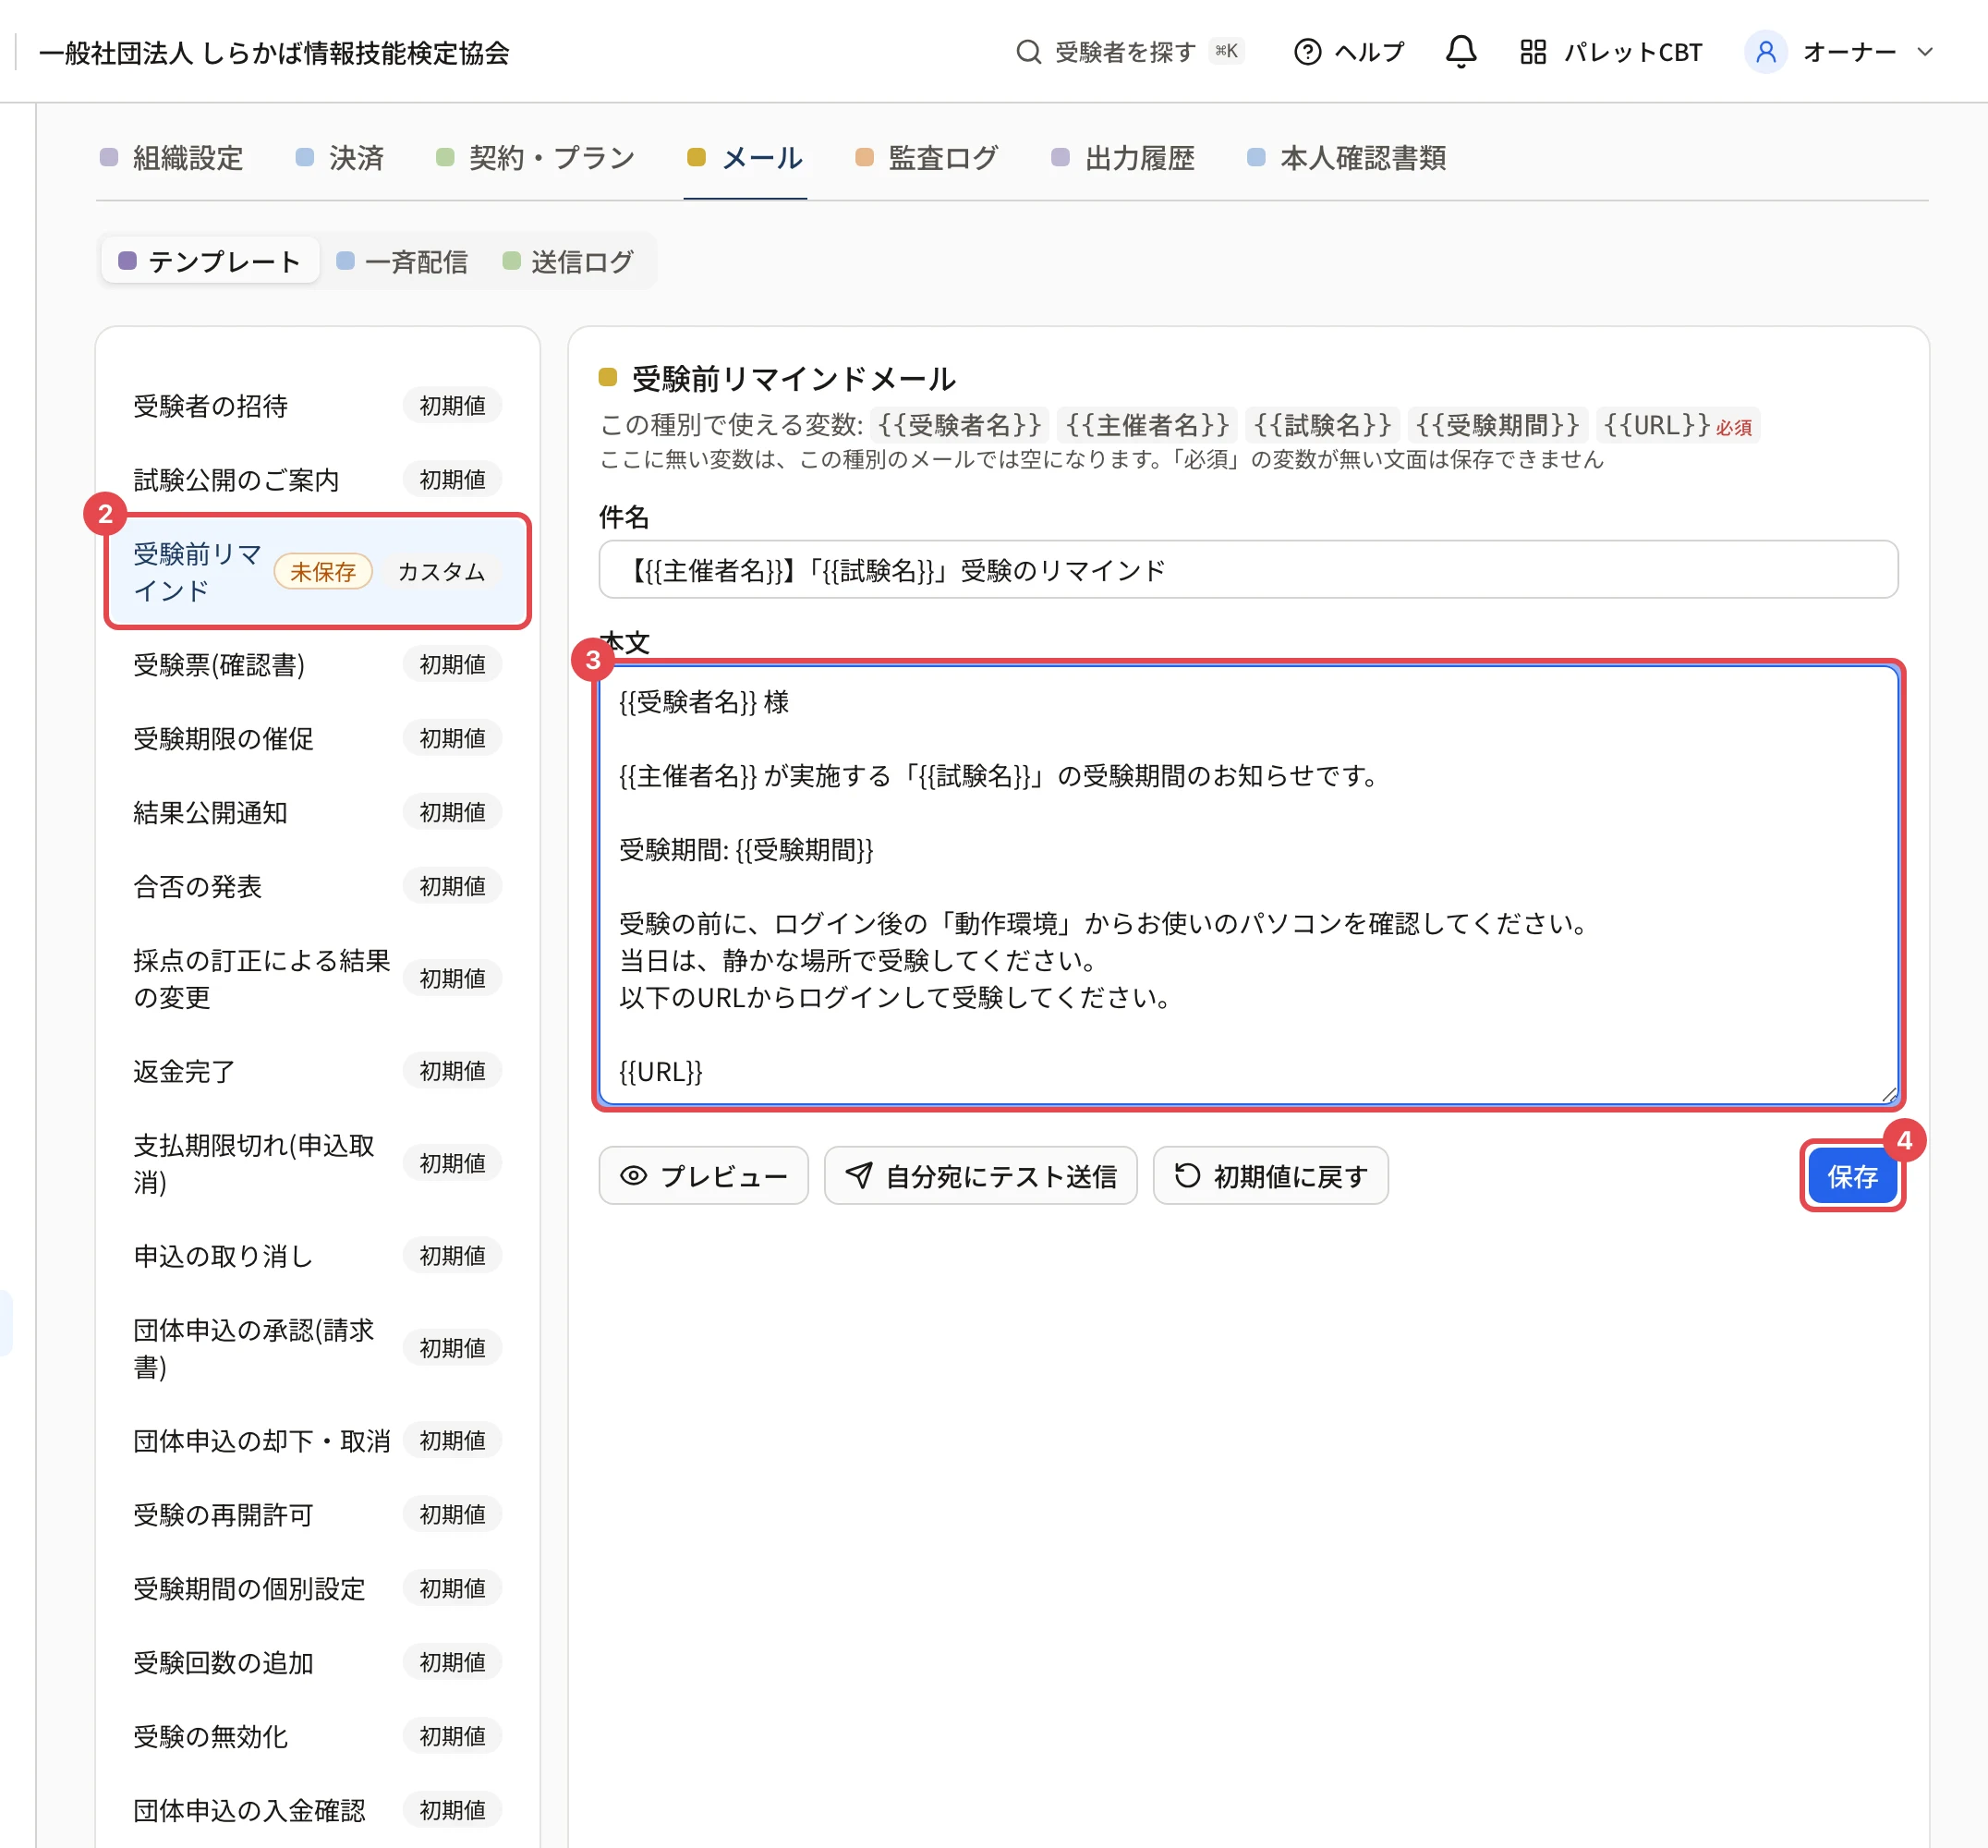Screen dimensions: 1988x1848
Task: Click the paper plane test-send icon
Action: click(x=859, y=1176)
